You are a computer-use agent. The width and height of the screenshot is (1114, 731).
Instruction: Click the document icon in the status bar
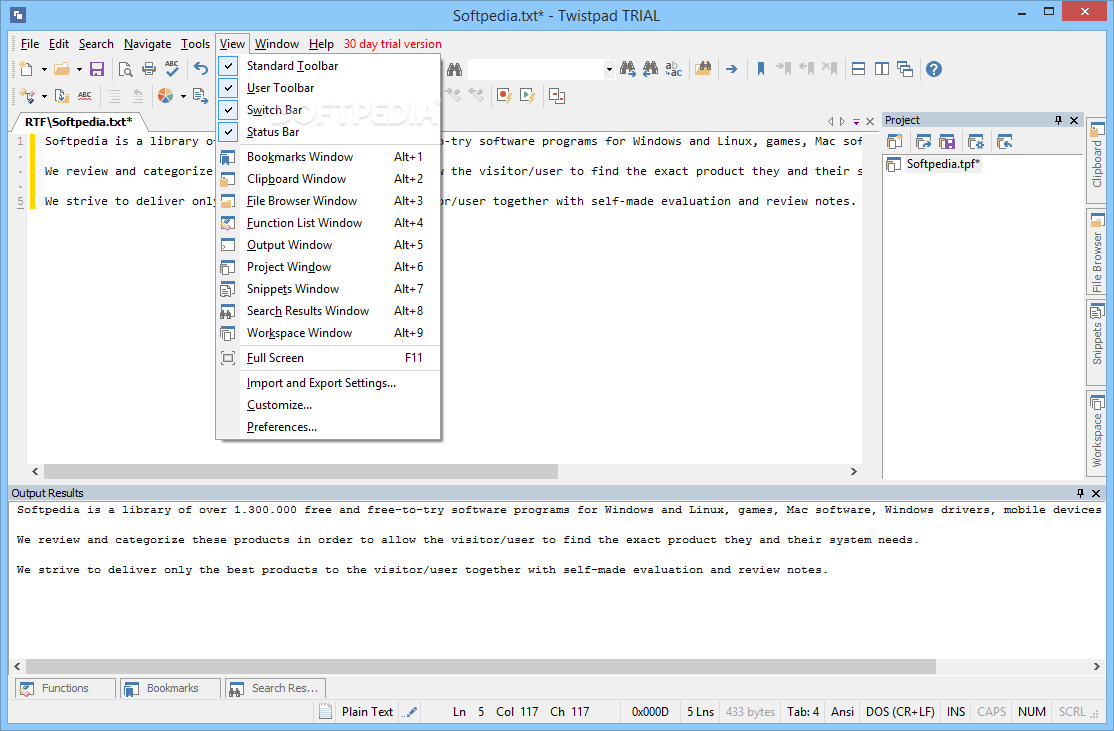point(325,711)
